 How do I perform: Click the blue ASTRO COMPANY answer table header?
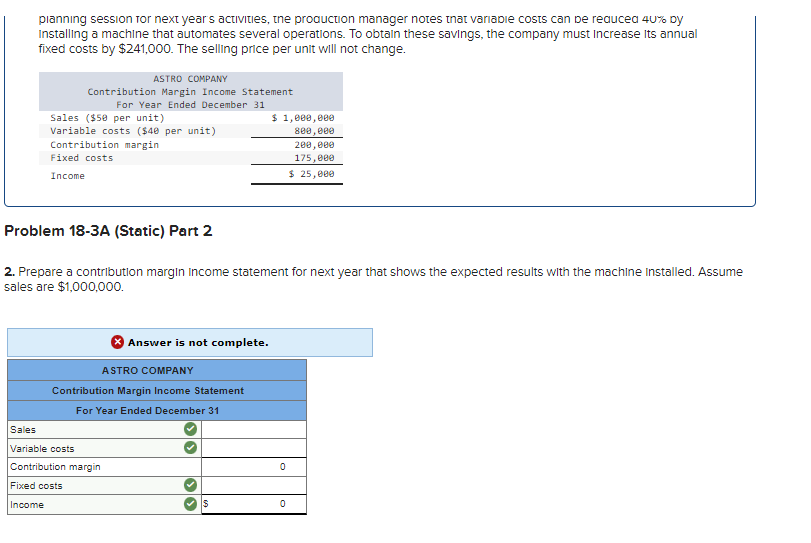point(157,370)
